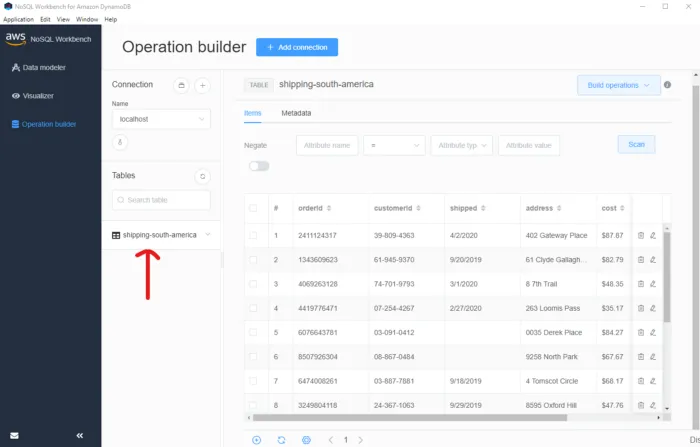Sort by shipped column arrows
The image size is (700, 447).
pyautogui.click(x=483, y=208)
